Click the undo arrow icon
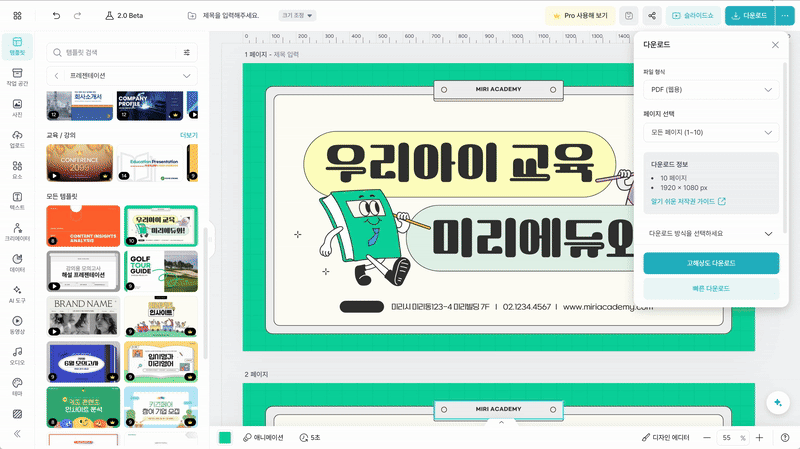The width and height of the screenshot is (800, 449). tap(56, 16)
